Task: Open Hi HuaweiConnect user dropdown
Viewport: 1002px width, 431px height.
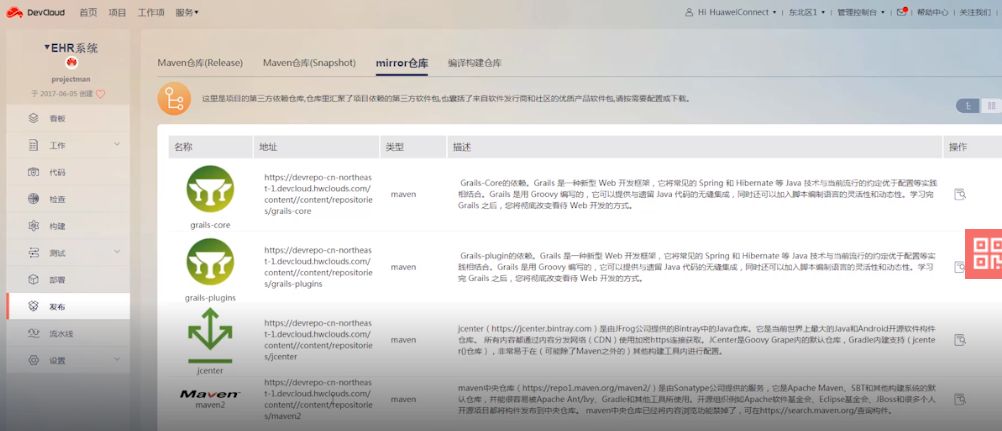Action: tap(730, 12)
